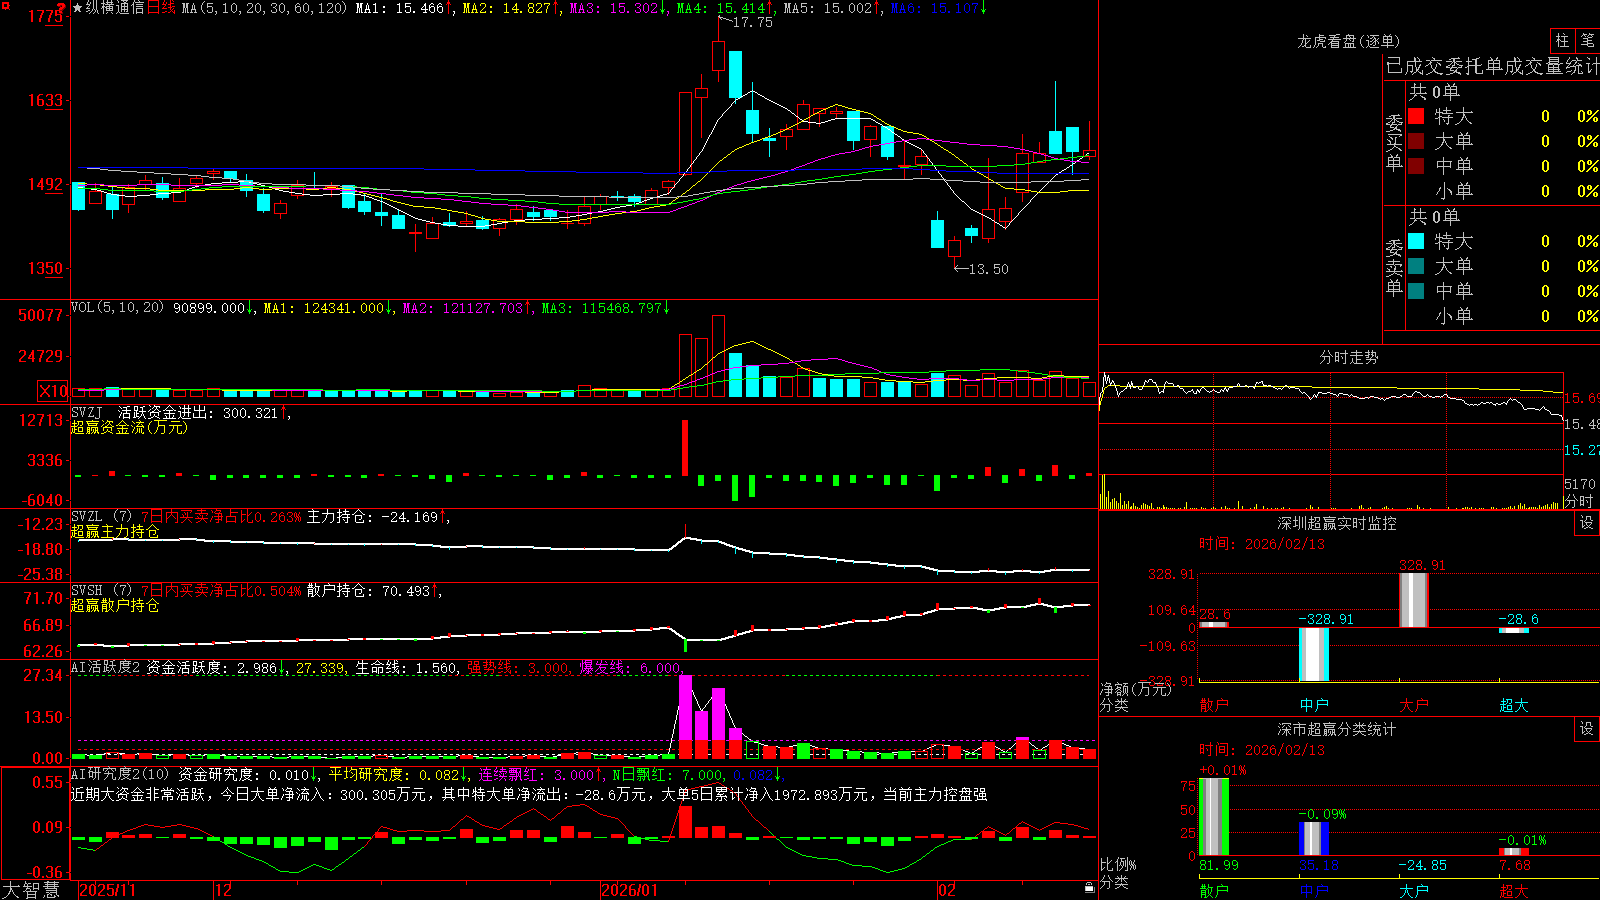Click the 13.50 low price label
1600x900 pixels.
[x=989, y=269]
